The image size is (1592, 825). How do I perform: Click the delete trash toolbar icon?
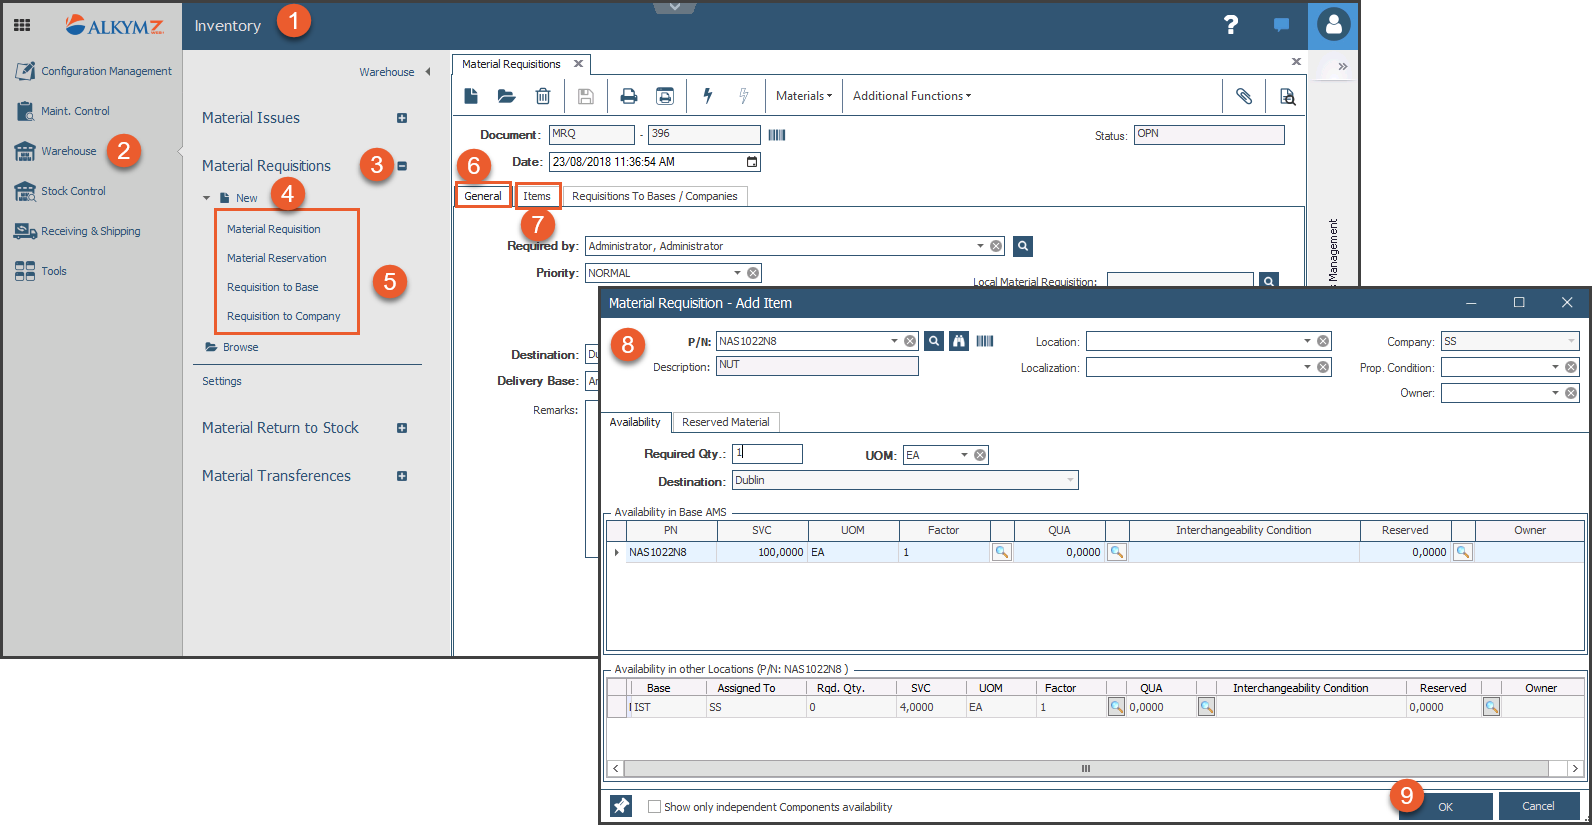point(542,96)
